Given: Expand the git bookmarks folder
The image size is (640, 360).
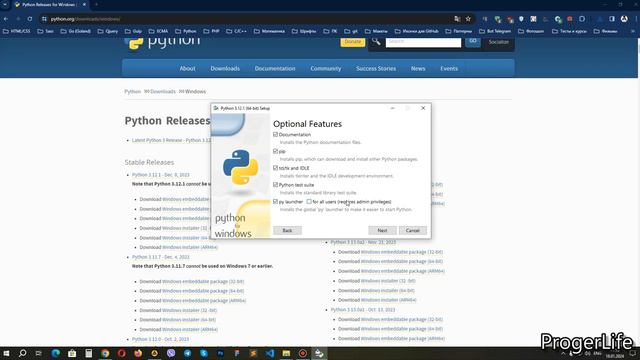Looking at the screenshot, I should 351,31.
